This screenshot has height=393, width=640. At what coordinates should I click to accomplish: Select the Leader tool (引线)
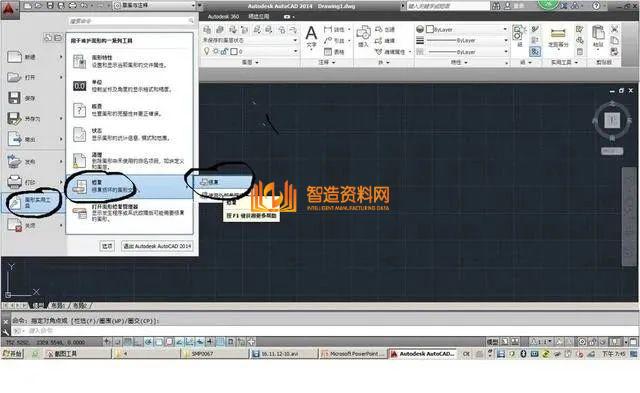[x=334, y=40]
